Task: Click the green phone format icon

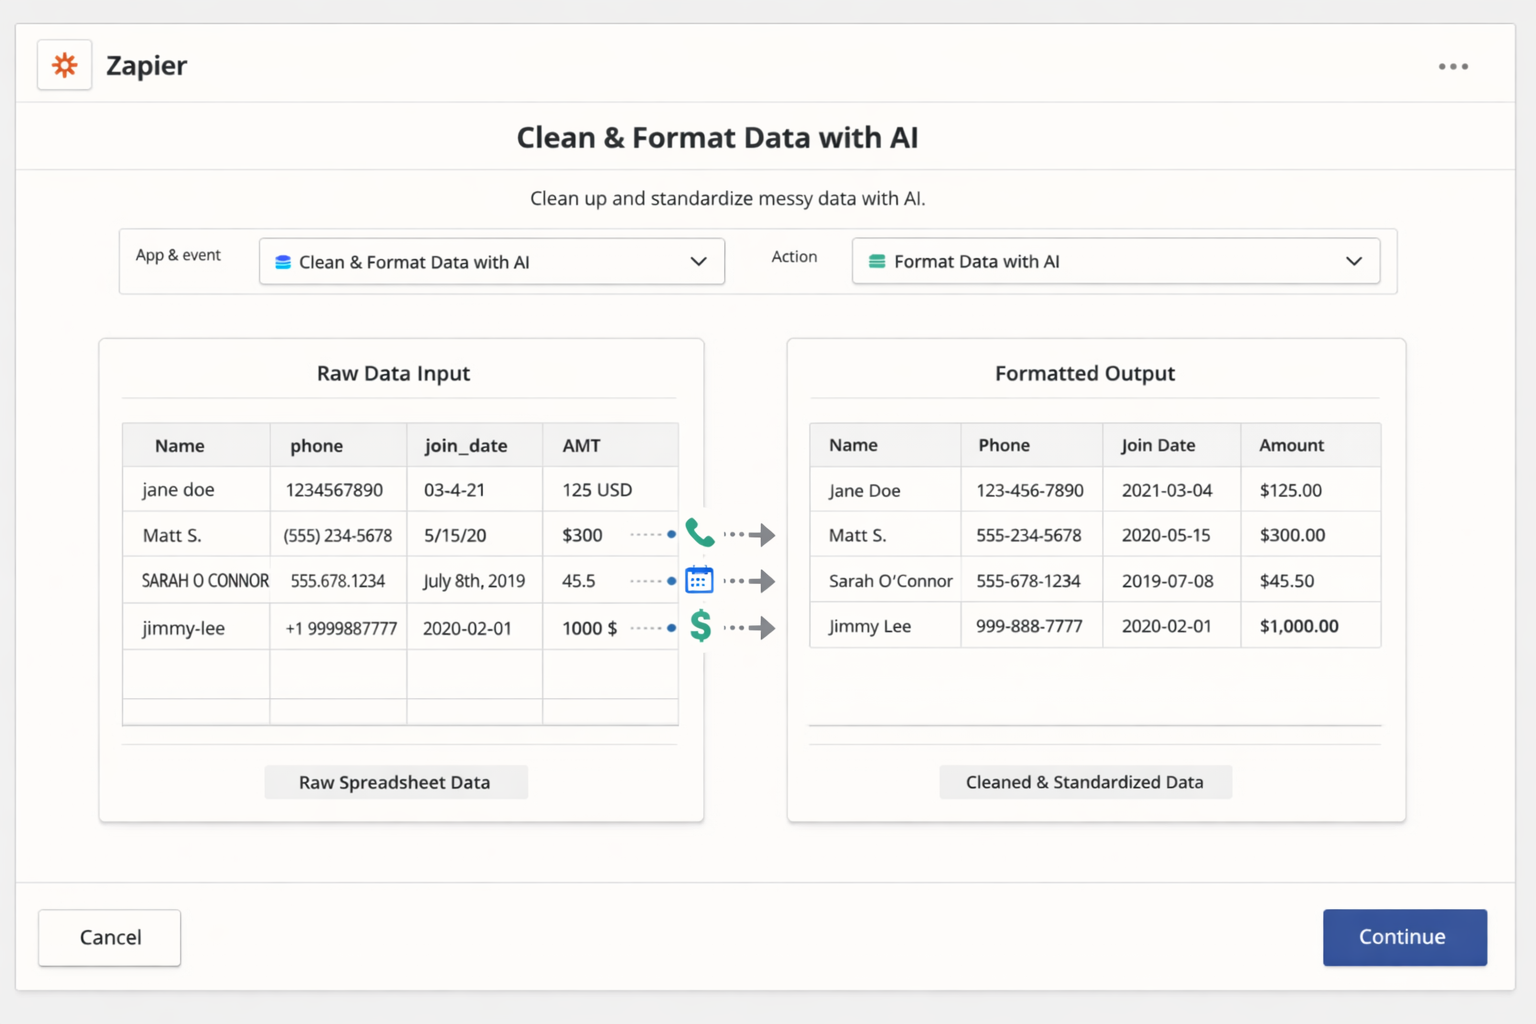Action: 700,533
